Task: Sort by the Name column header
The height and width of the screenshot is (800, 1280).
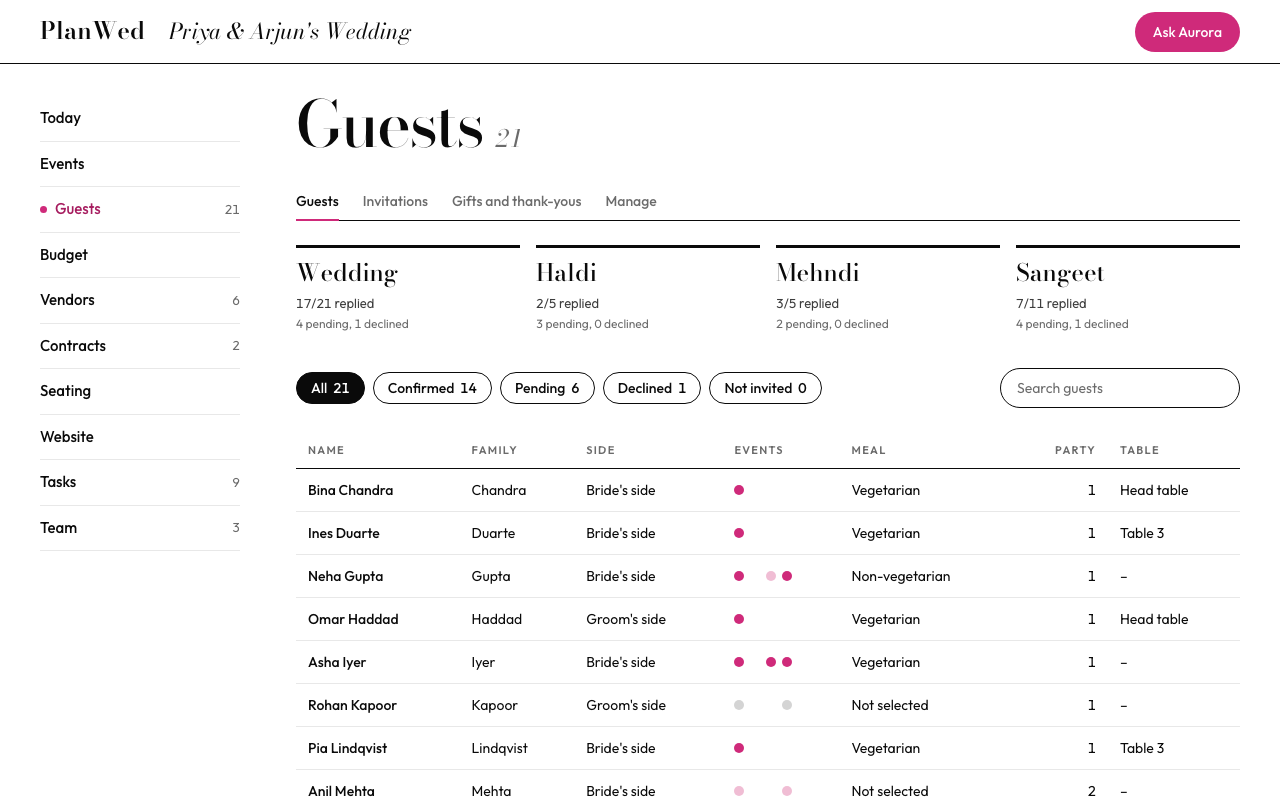Action: tap(326, 450)
